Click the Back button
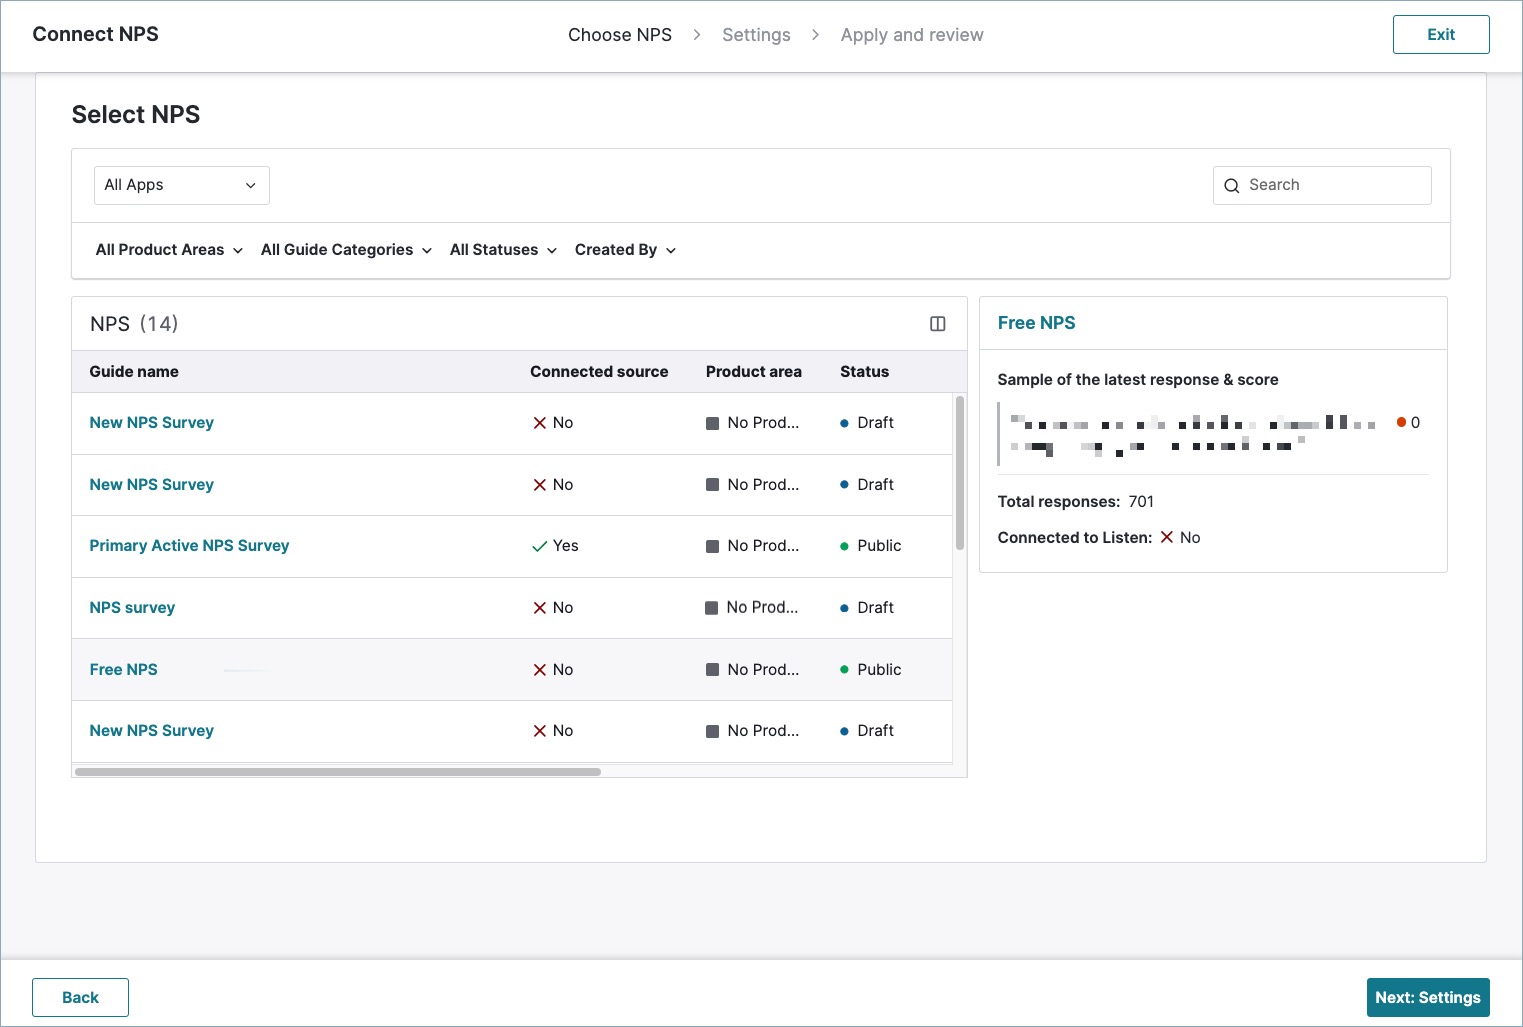Image resolution: width=1523 pixels, height=1027 pixels. coord(80,997)
